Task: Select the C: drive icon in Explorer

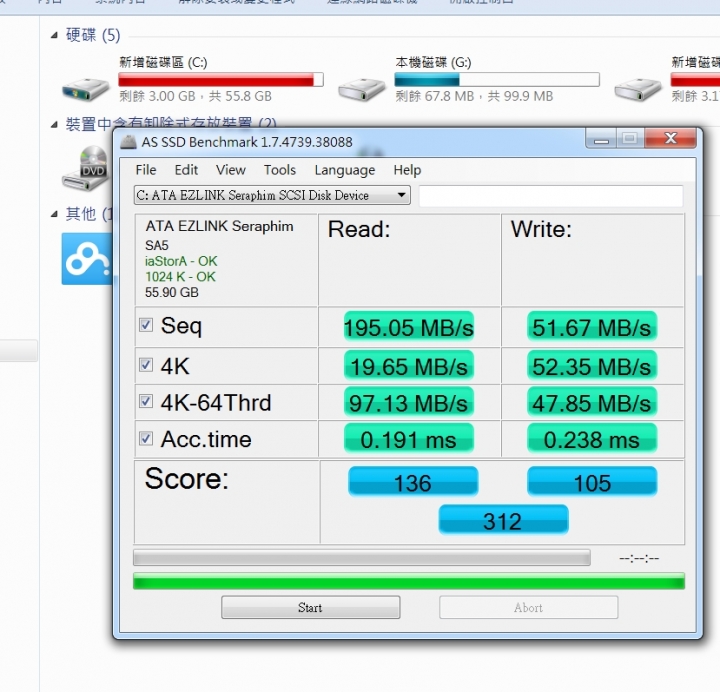Action: point(85,88)
